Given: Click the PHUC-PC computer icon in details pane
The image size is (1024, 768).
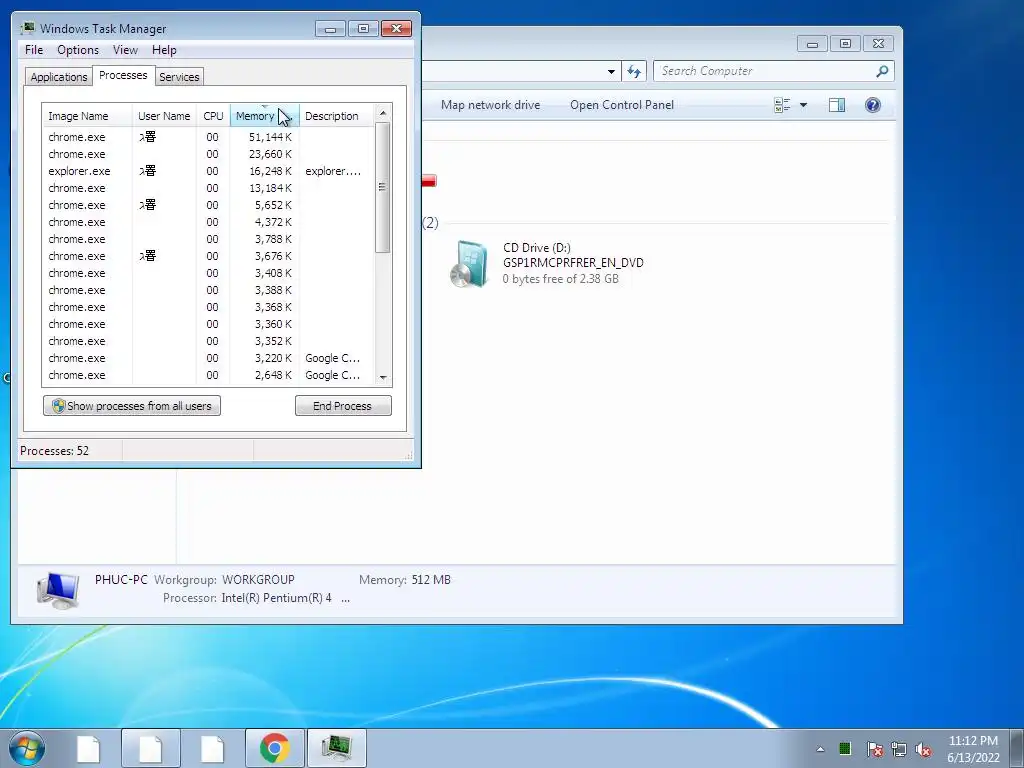Looking at the screenshot, I should (59, 589).
